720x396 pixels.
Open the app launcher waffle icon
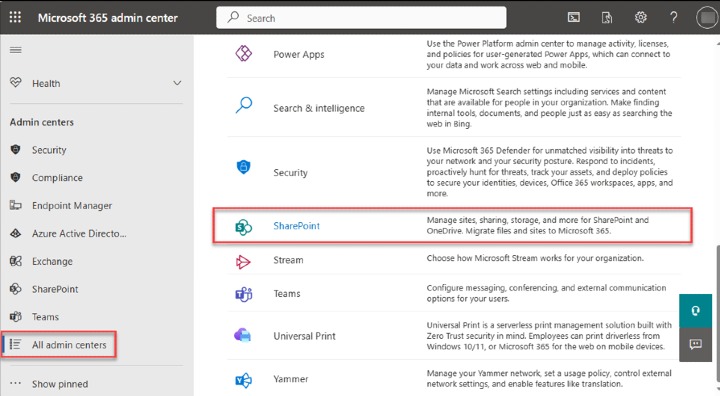(x=15, y=17)
